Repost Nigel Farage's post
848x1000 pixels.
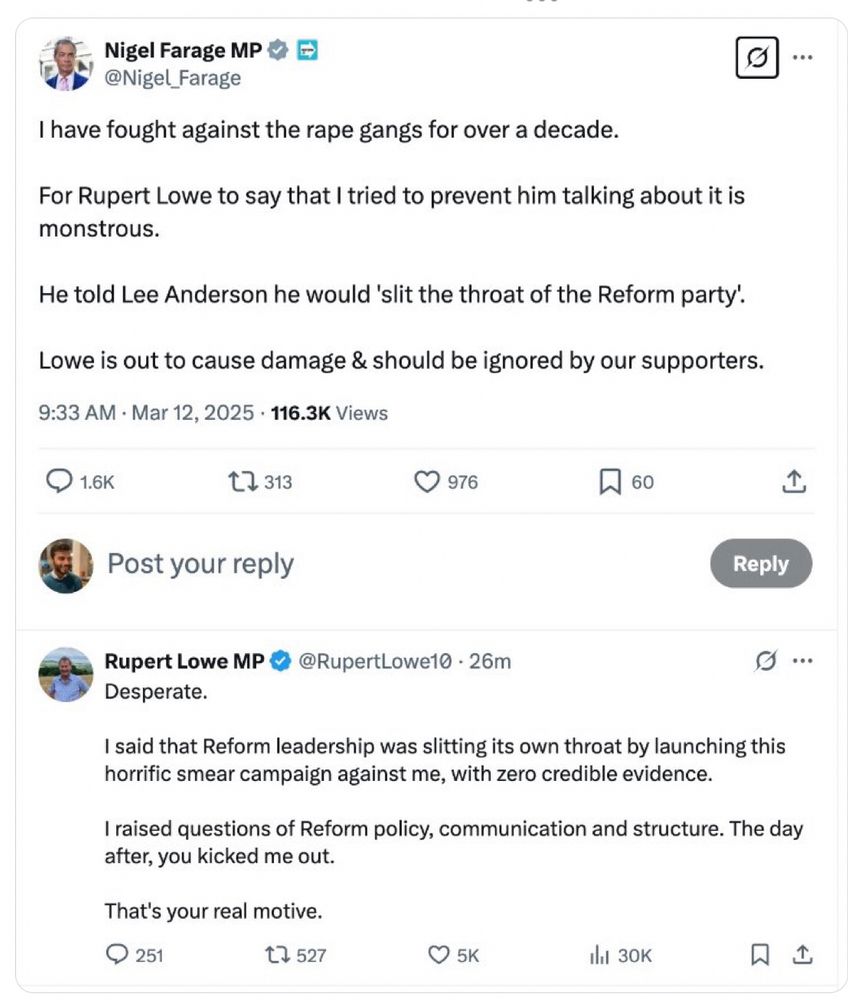243,482
